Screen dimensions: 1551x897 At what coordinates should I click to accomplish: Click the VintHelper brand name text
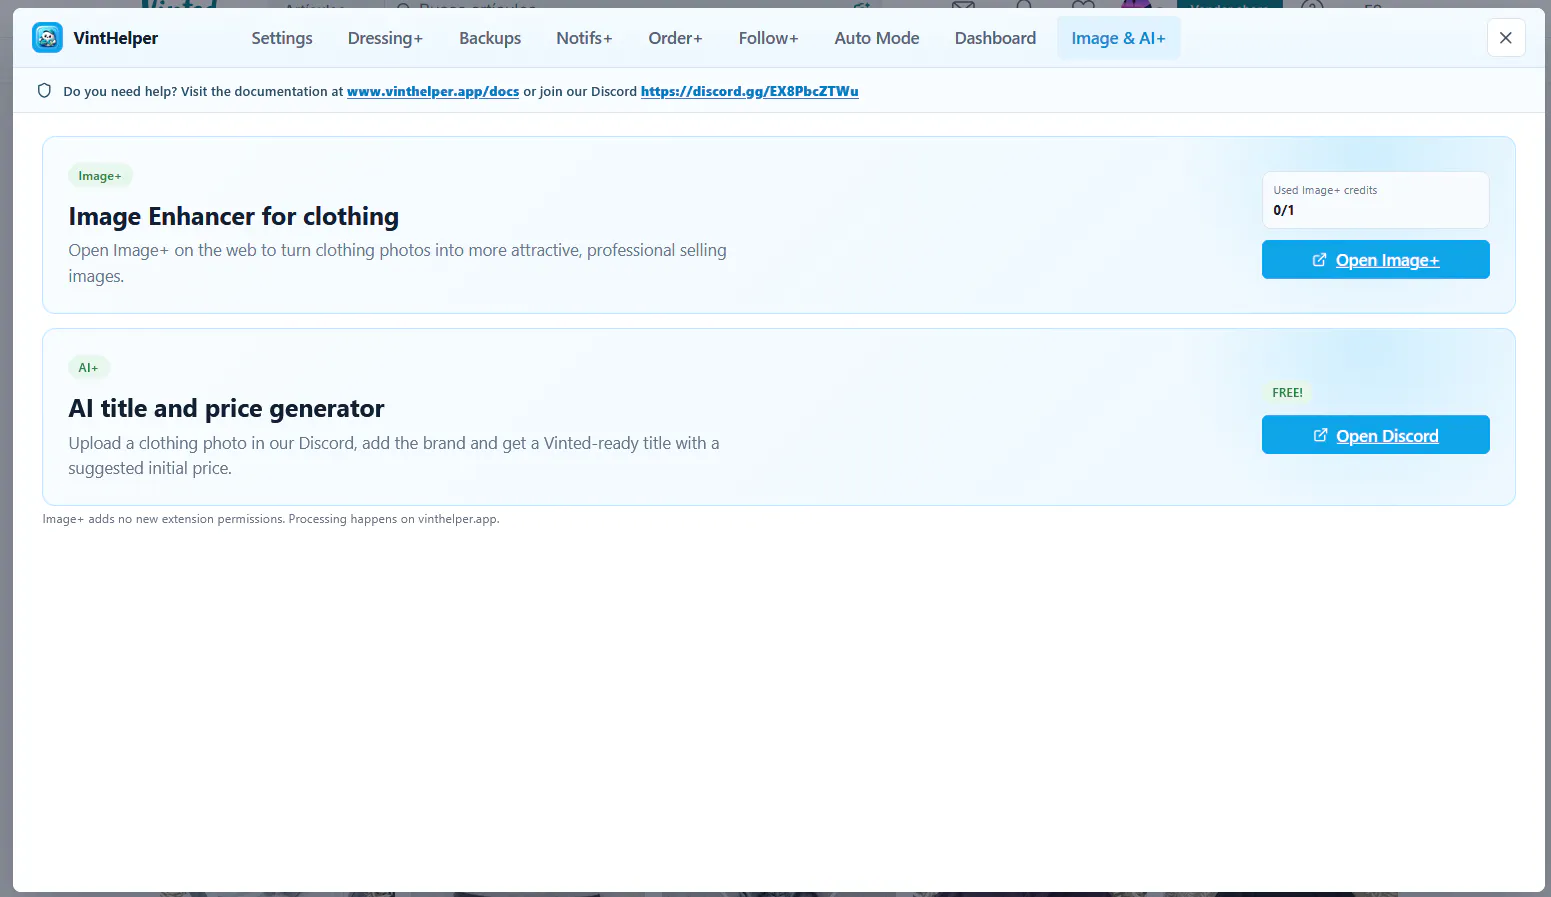coord(116,38)
